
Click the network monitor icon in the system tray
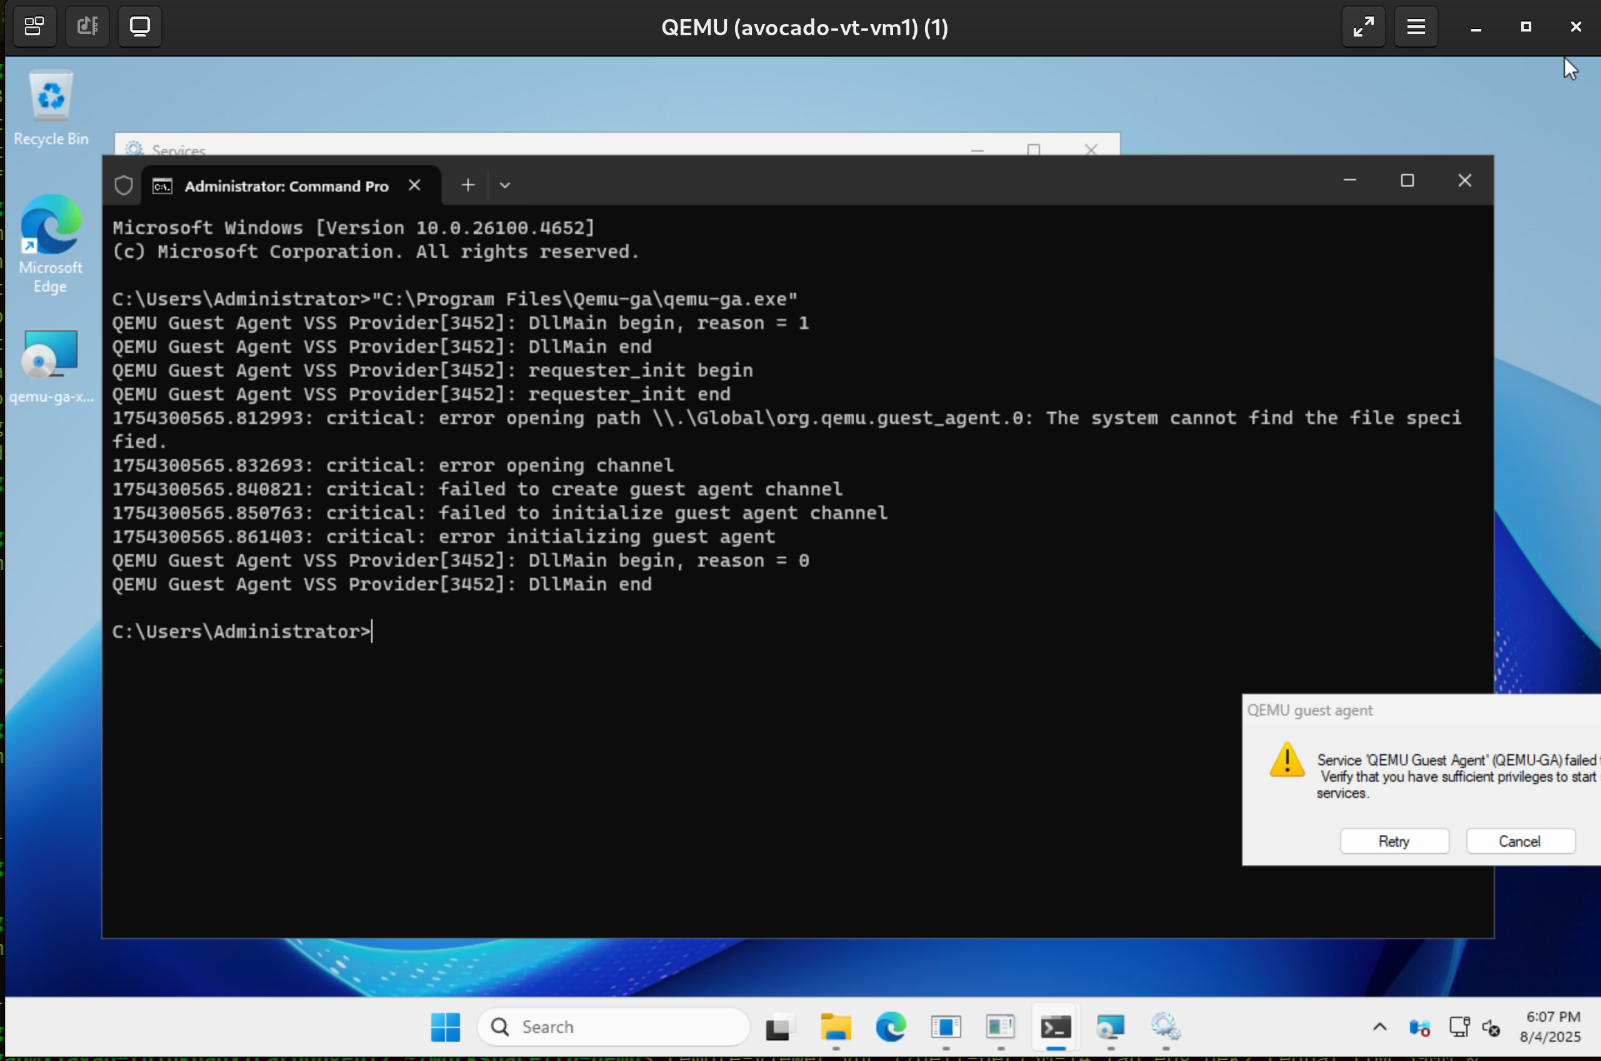[1459, 1027]
